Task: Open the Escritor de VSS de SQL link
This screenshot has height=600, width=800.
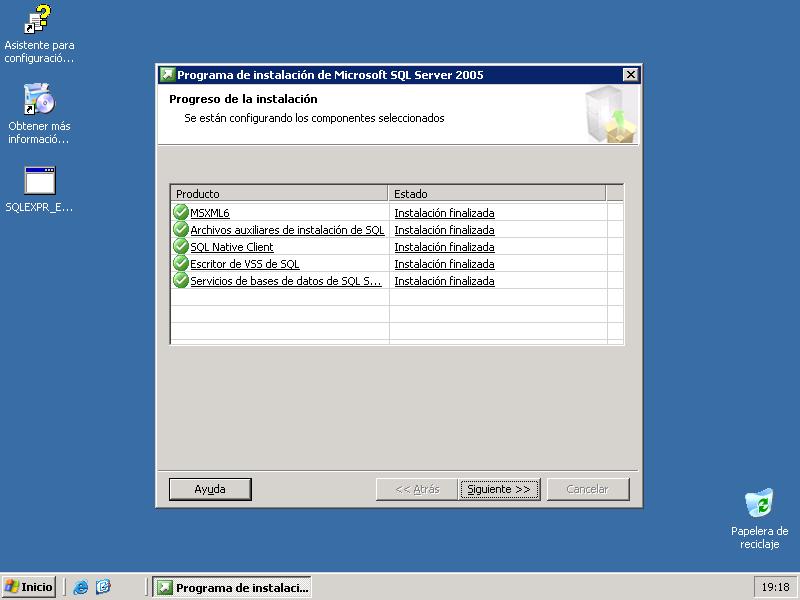Action: pyautogui.click(x=245, y=264)
